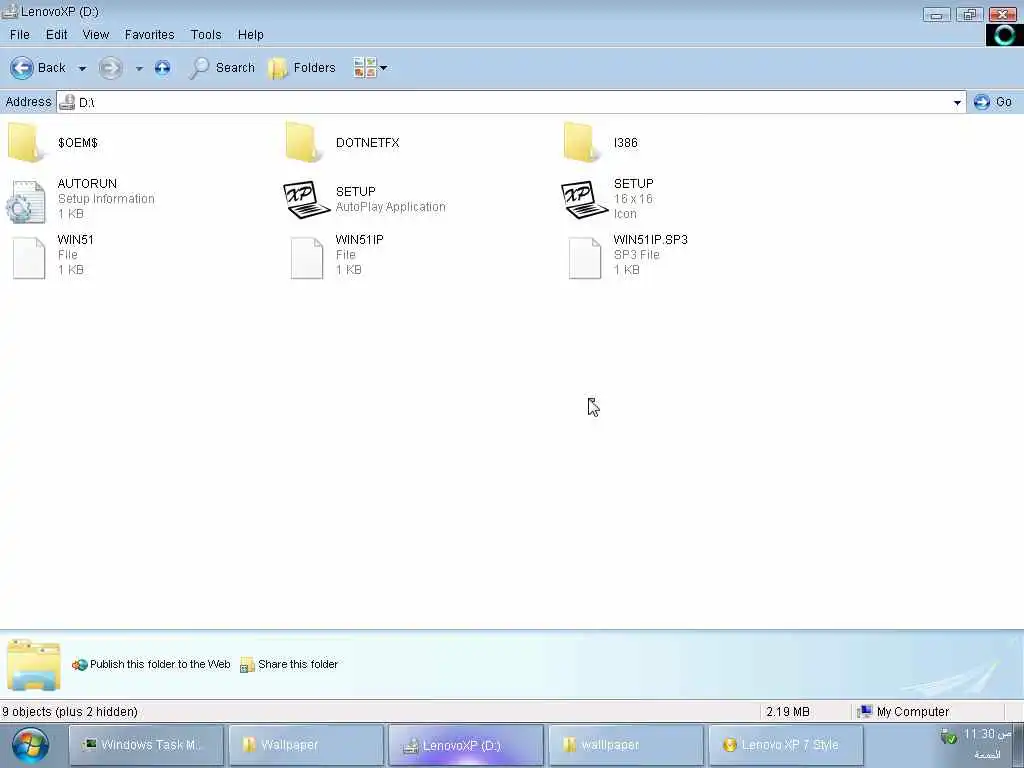Open the Views icon in toolbar

[364, 67]
